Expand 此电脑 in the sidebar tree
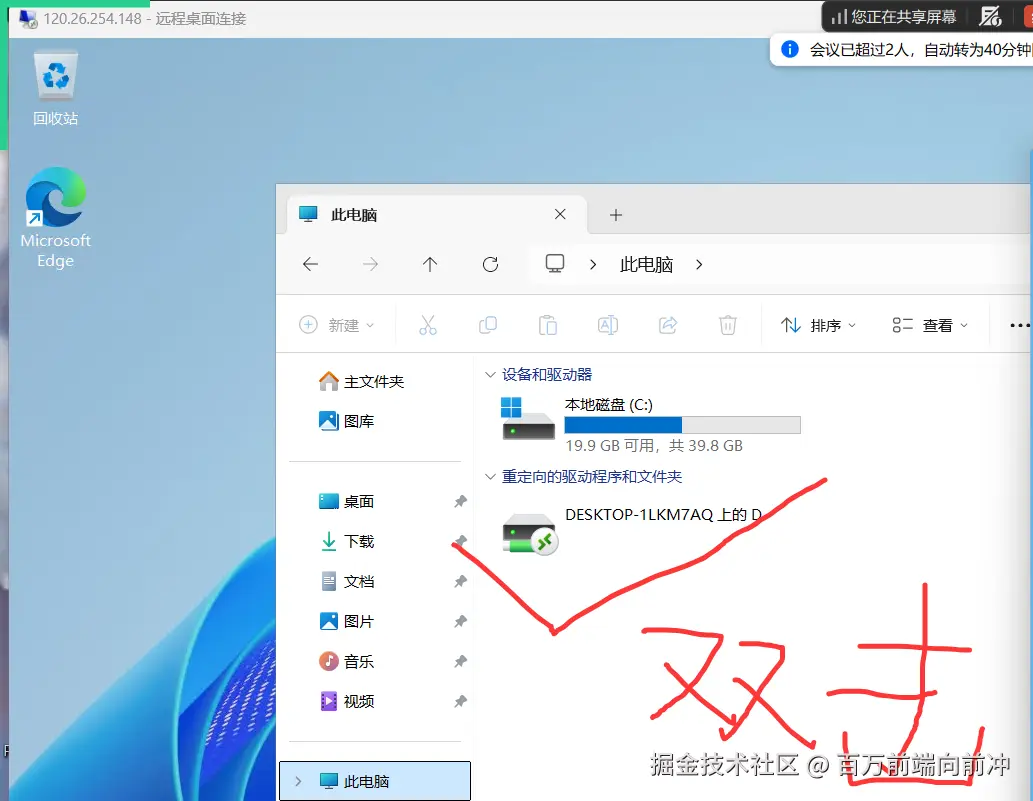This screenshot has height=801, width=1033. [x=298, y=780]
